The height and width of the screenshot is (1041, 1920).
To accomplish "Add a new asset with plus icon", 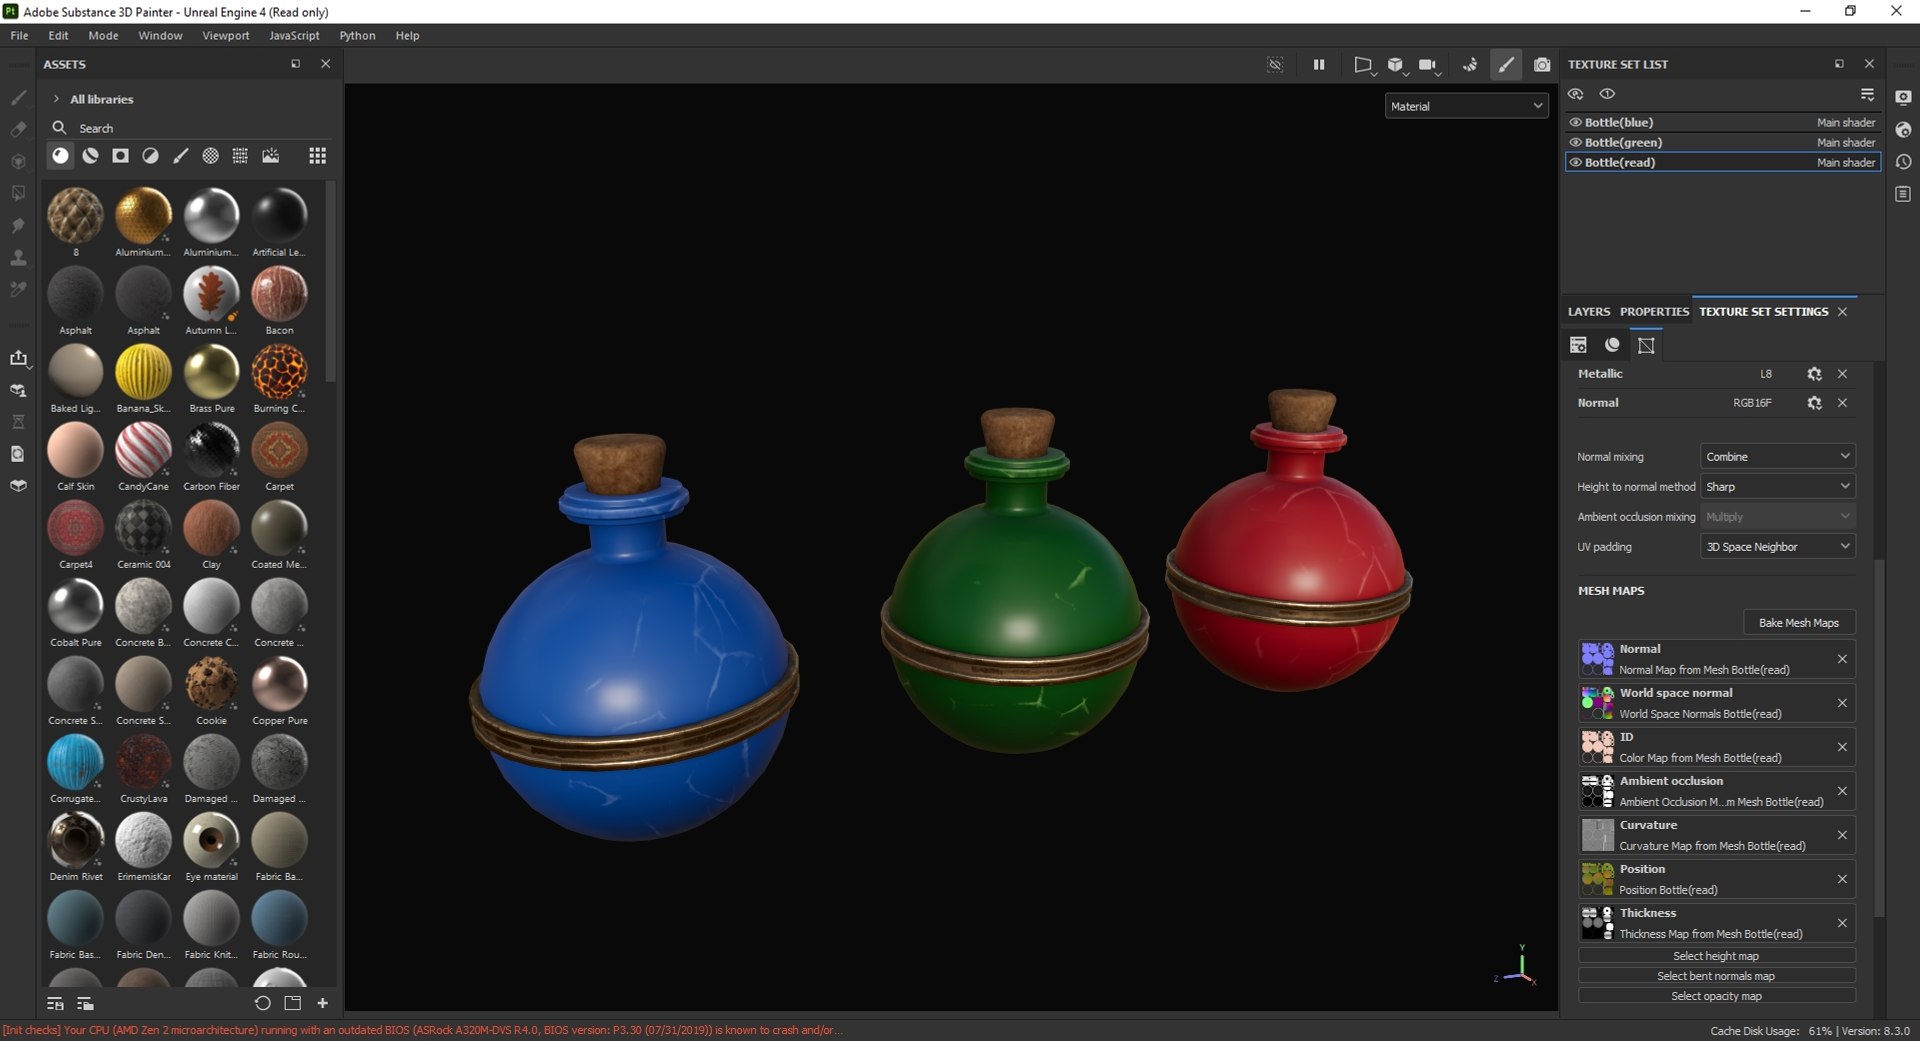I will tap(322, 1003).
